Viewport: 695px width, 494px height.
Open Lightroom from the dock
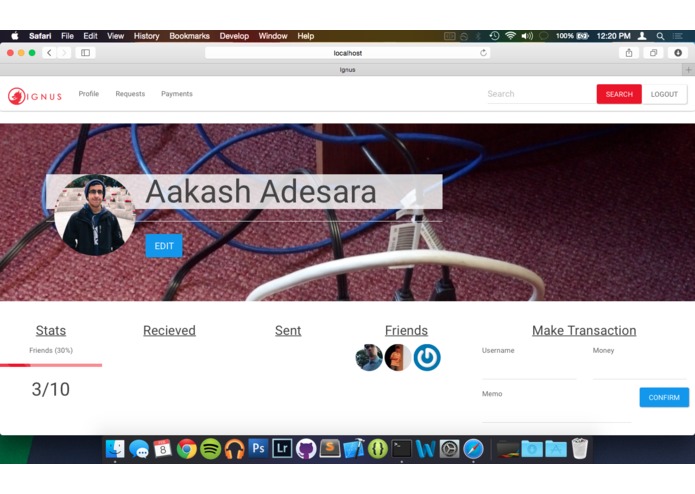coord(282,449)
